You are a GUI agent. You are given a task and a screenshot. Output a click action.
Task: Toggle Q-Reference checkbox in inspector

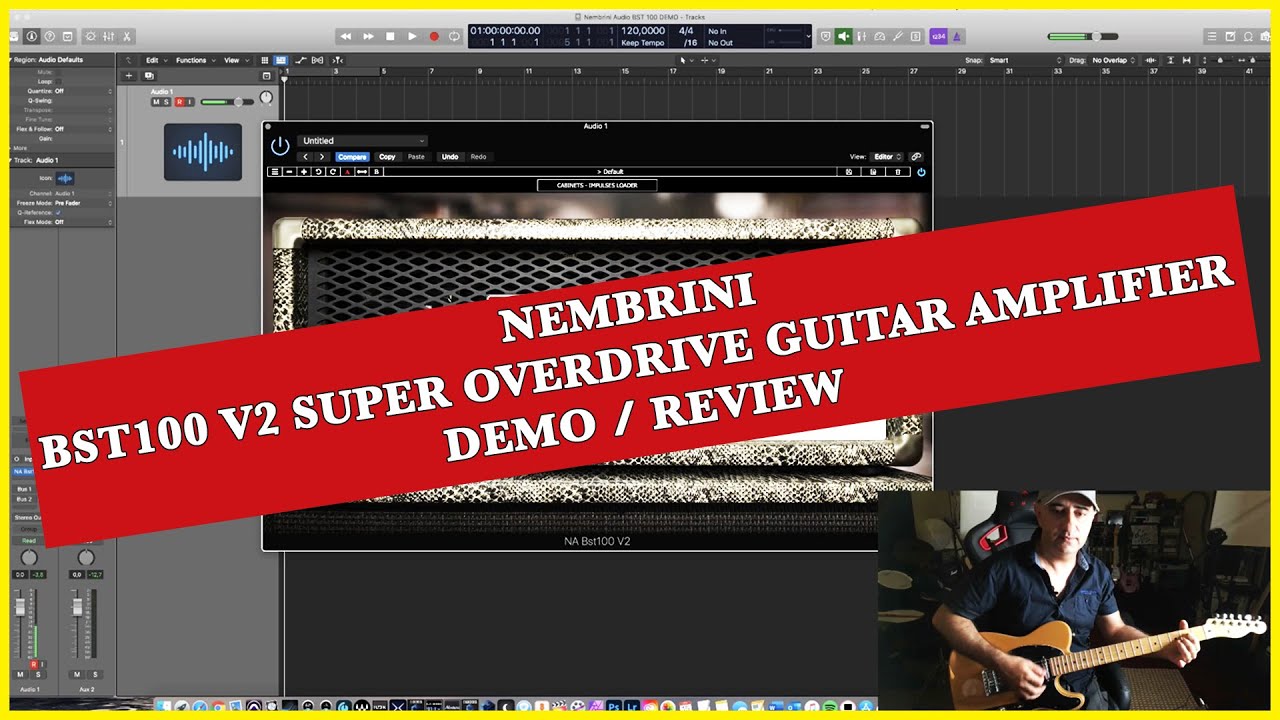point(58,213)
